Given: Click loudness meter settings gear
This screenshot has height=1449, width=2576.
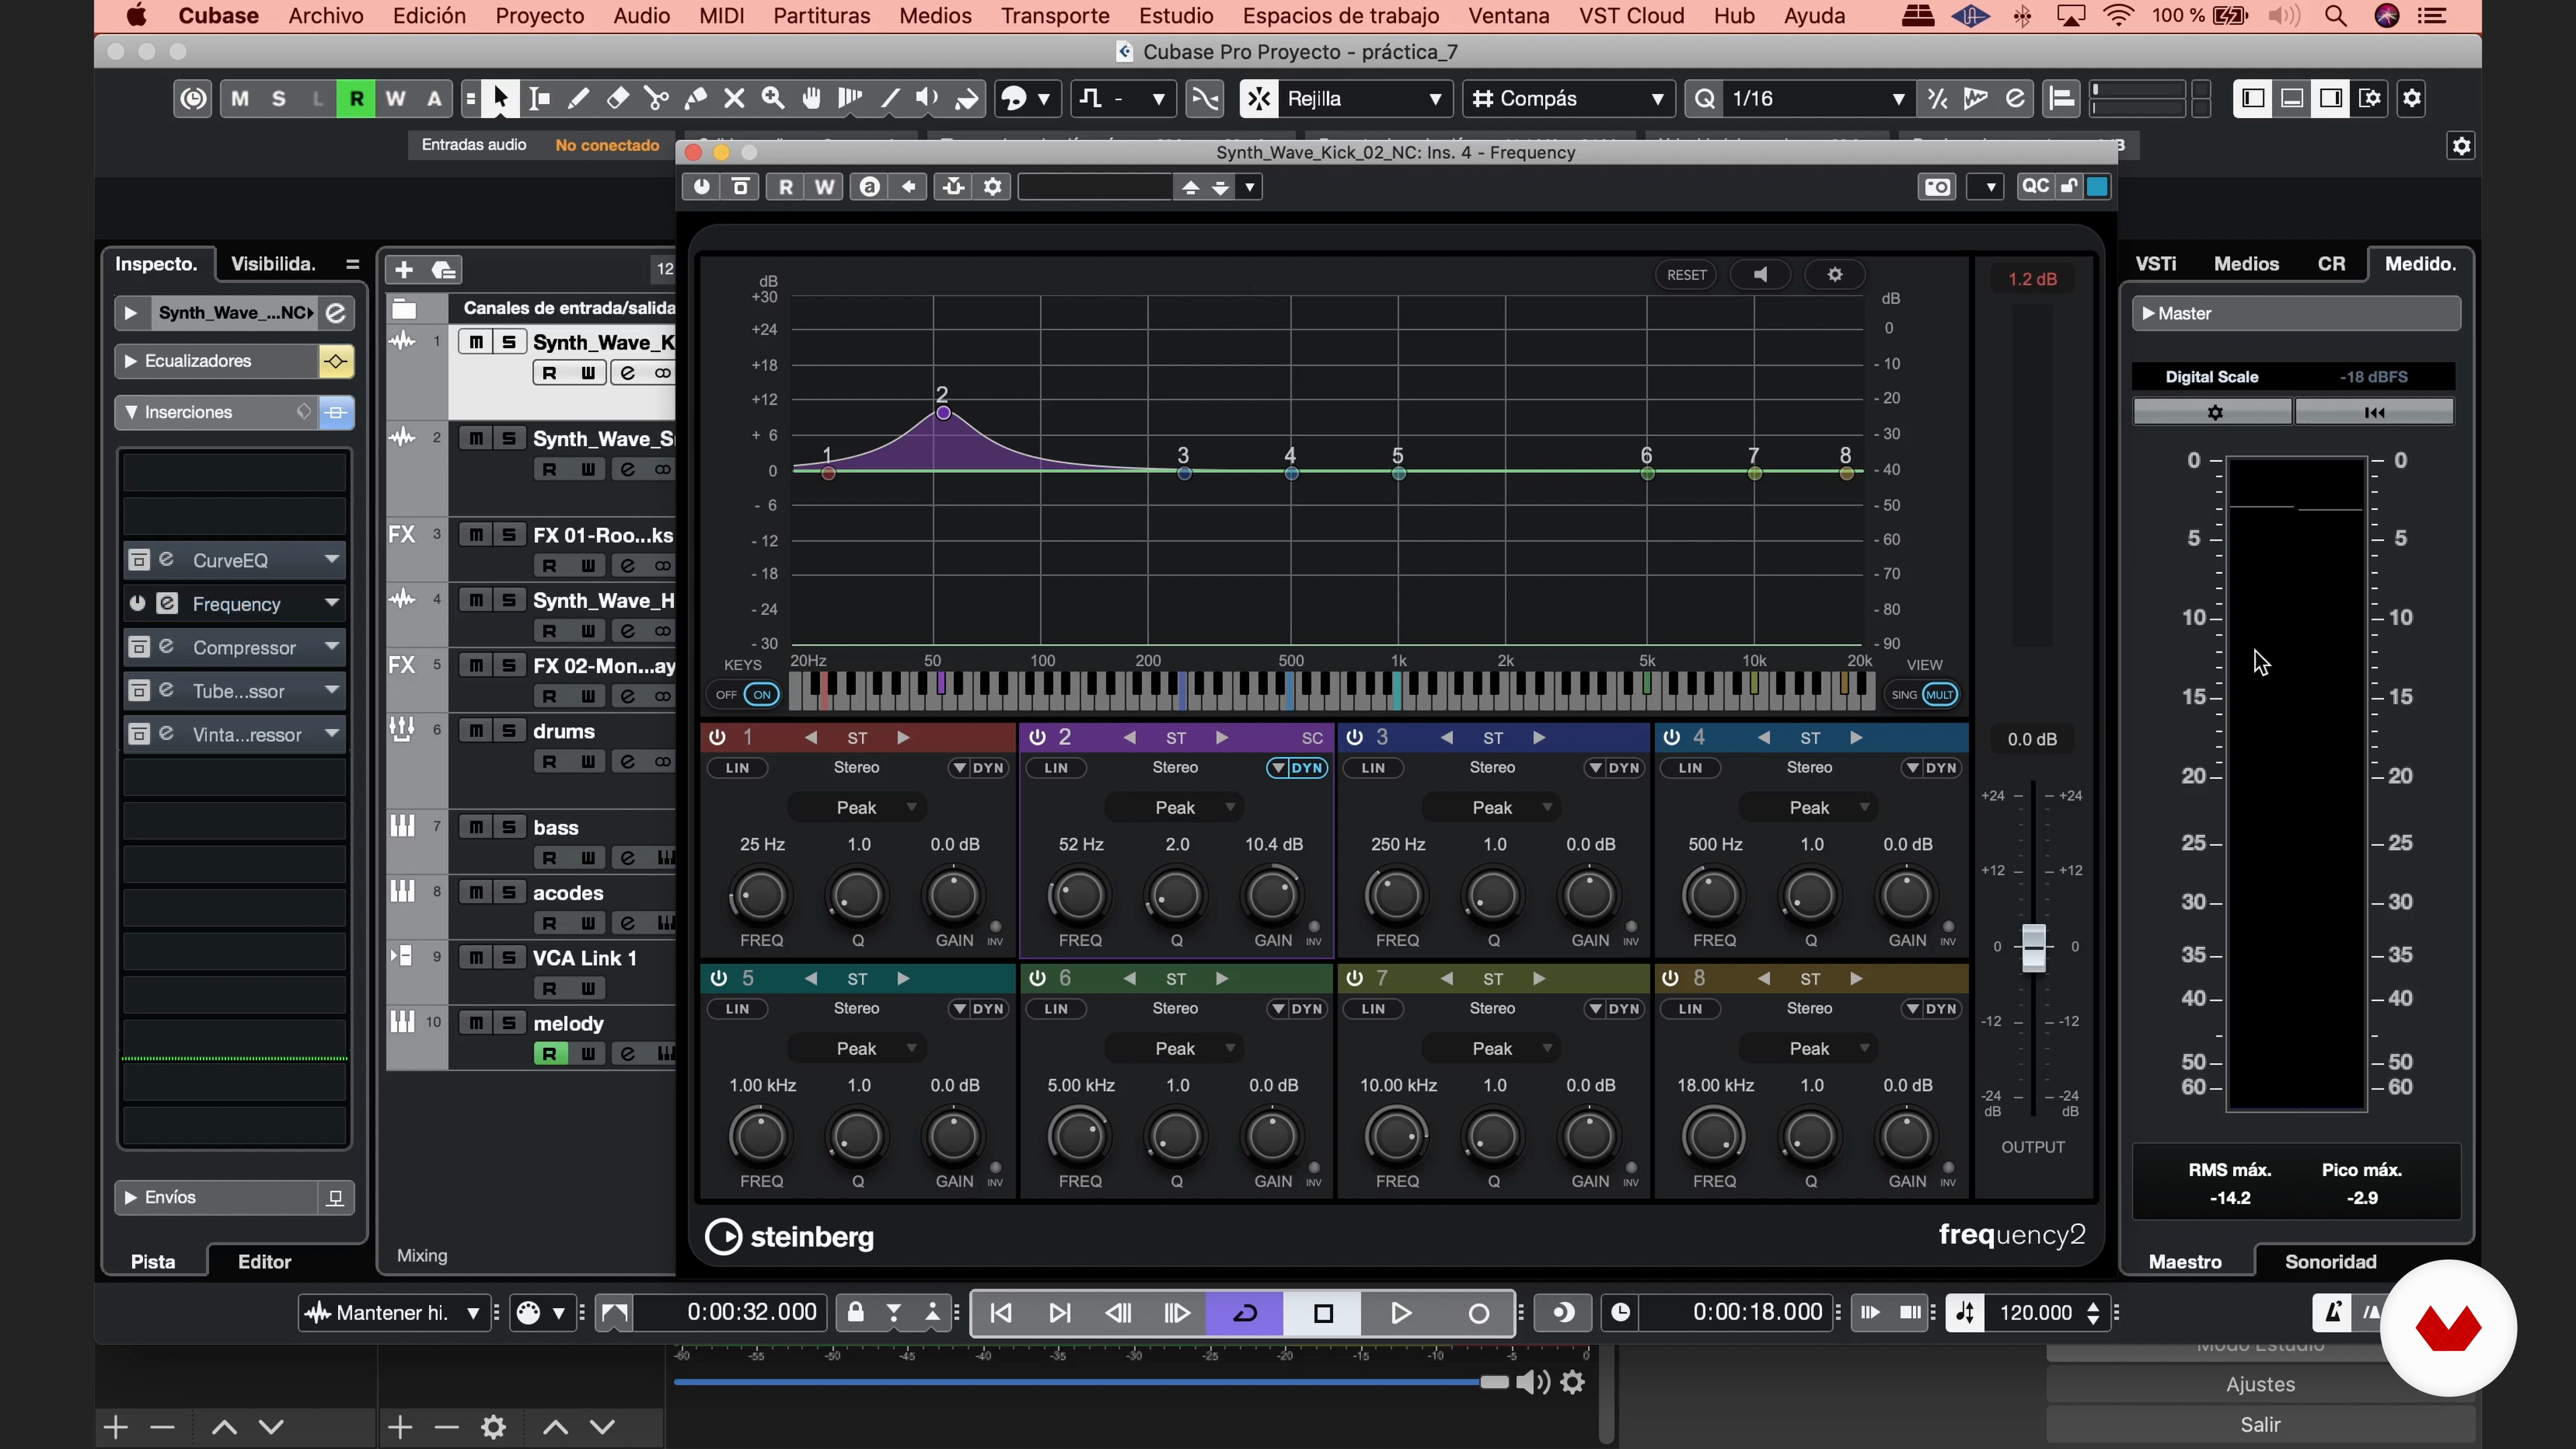Looking at the screenshot, I should [2213, 412].
